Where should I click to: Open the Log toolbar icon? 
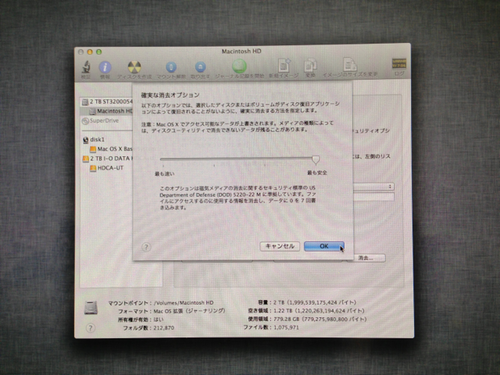click(399, 64)
